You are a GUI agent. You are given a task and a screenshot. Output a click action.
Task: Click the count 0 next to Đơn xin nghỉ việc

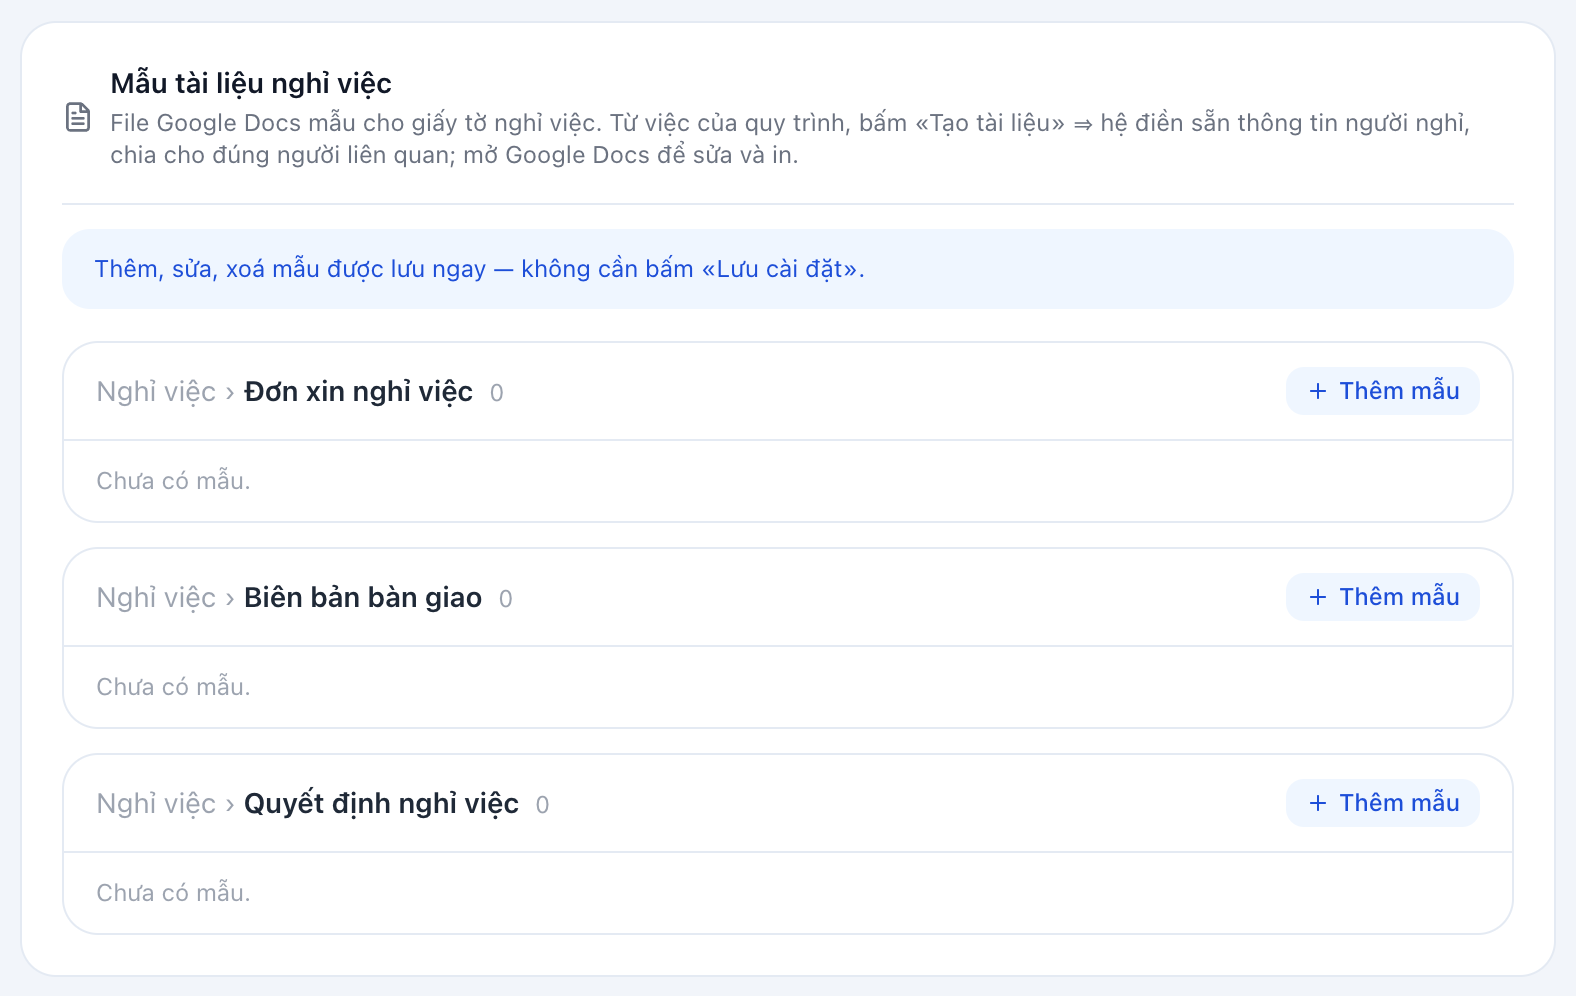tap(497, 393)
